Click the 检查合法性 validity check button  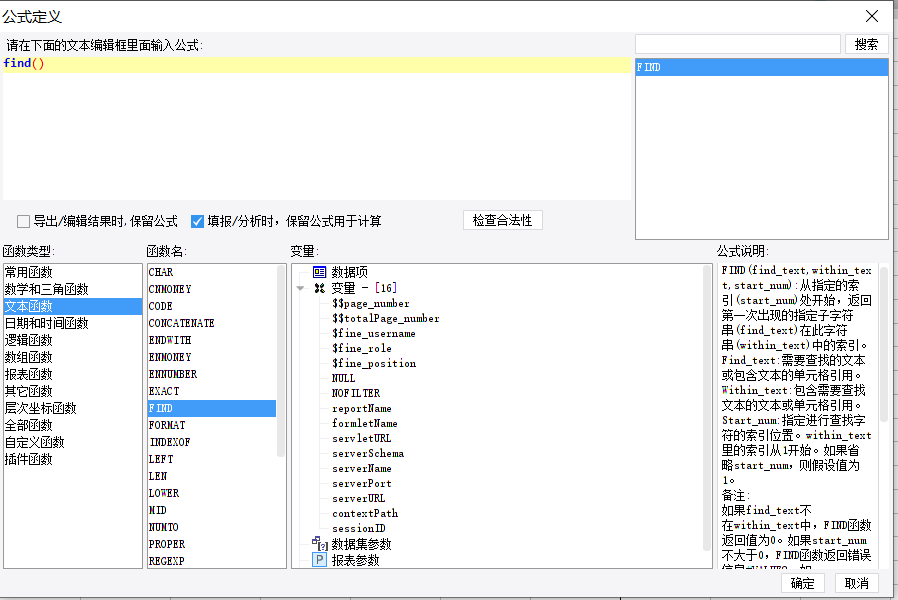pyautogui.click(x=502, y=220)
